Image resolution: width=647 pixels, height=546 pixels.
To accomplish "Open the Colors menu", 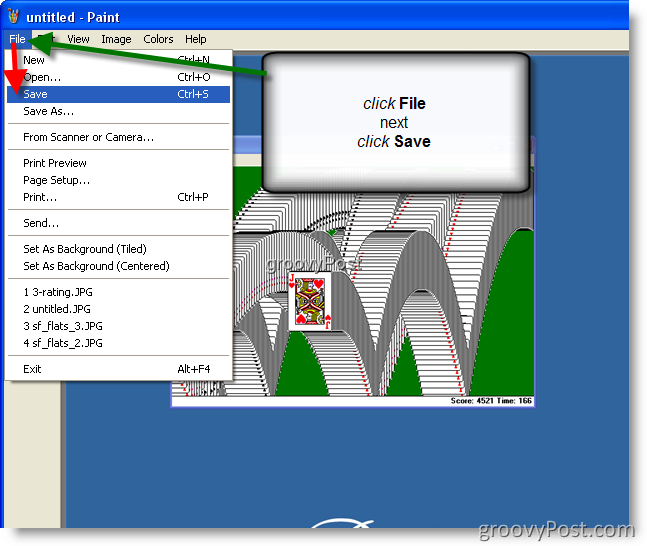I will tap(158, 39).
